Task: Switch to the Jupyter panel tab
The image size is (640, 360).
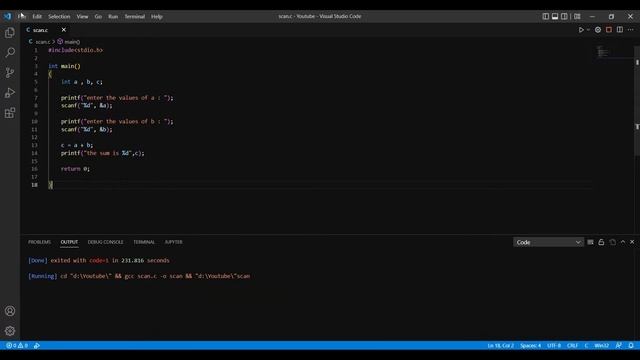Action: [x=173, y=242]
